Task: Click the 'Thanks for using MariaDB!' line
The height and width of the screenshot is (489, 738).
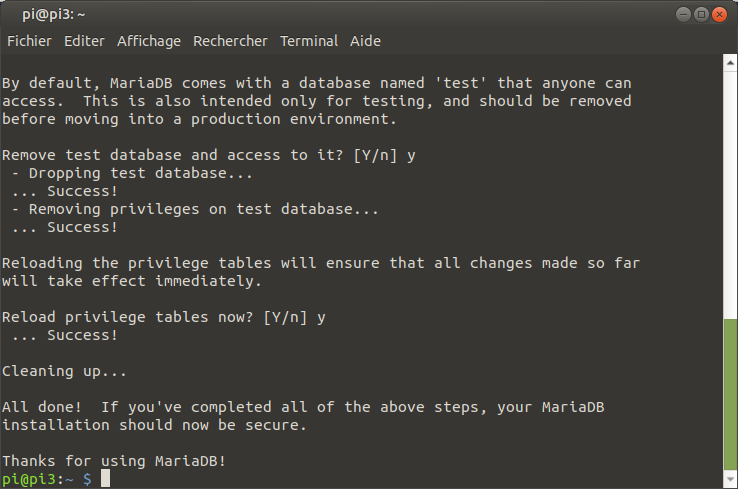Action: point(114,461)
